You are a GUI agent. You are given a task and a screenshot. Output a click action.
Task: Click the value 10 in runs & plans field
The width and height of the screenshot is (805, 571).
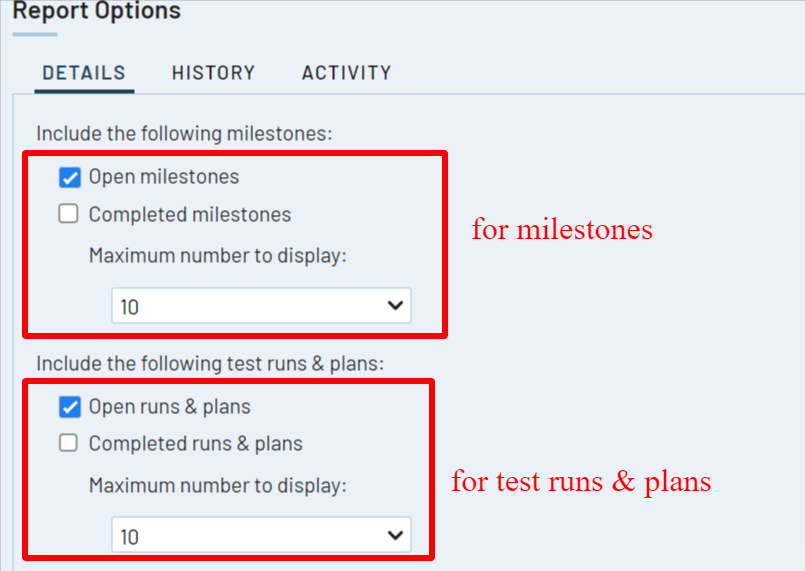point(130,537)
